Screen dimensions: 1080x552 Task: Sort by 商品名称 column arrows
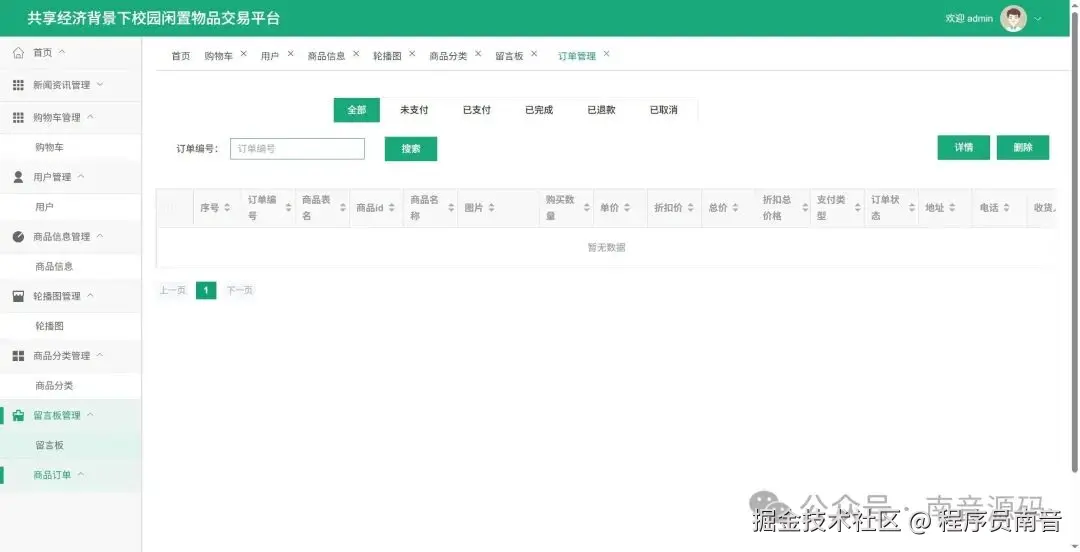click(451, 207)
